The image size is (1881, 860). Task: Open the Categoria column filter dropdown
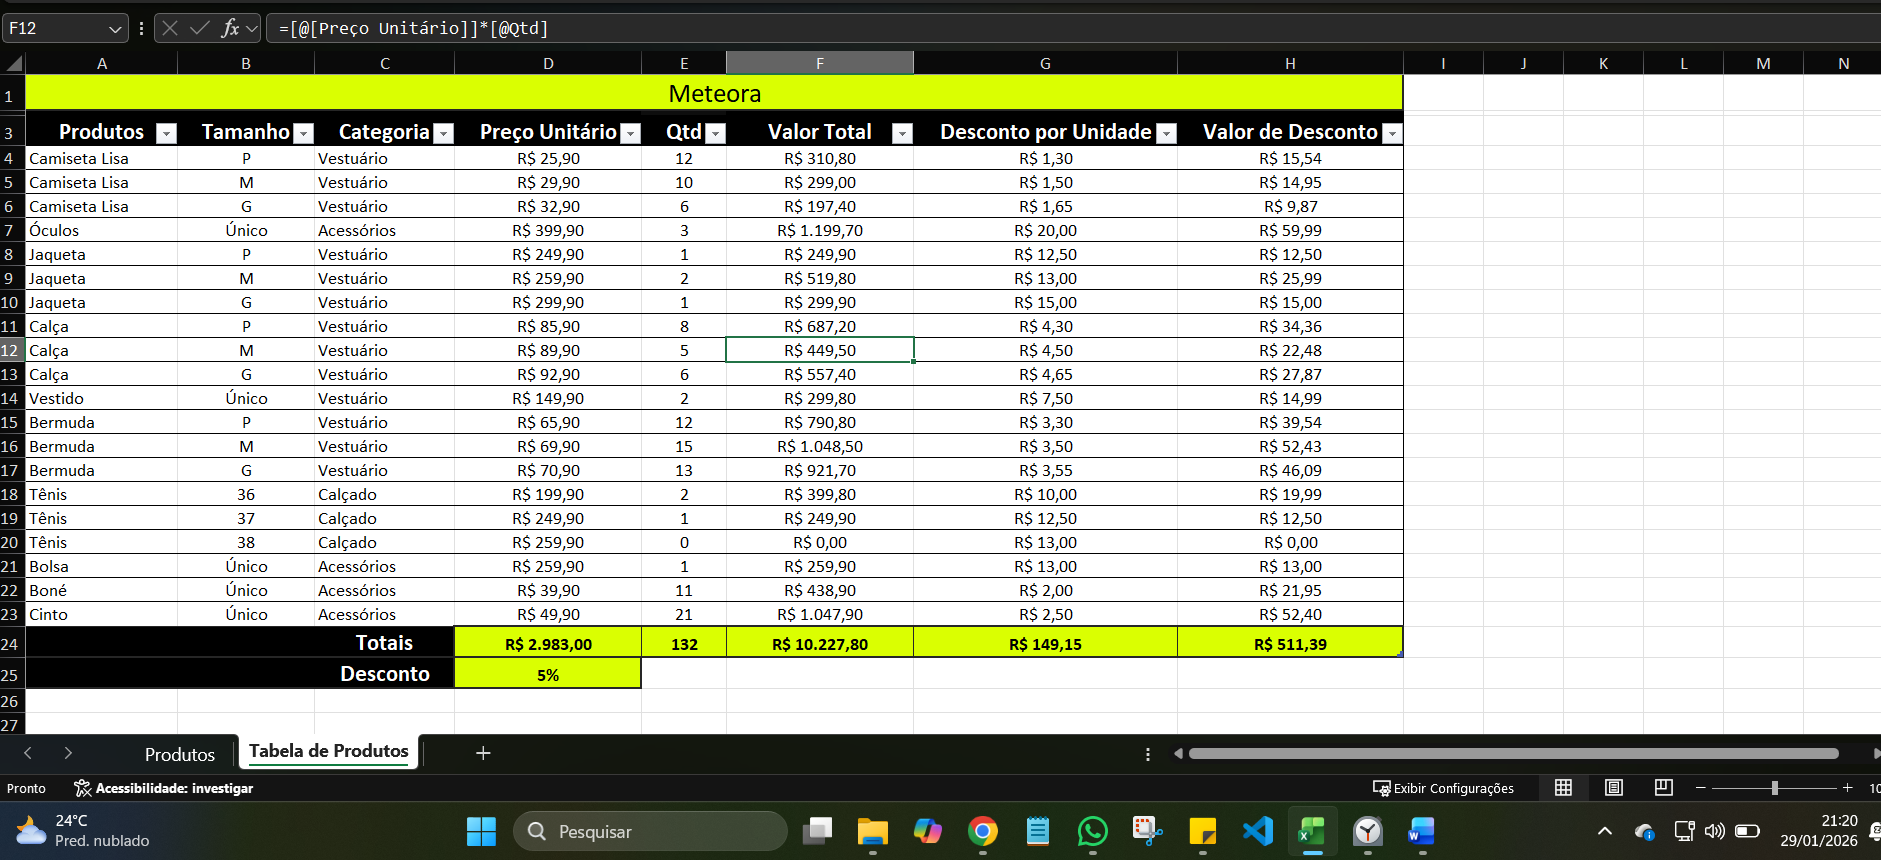(444, 133)
